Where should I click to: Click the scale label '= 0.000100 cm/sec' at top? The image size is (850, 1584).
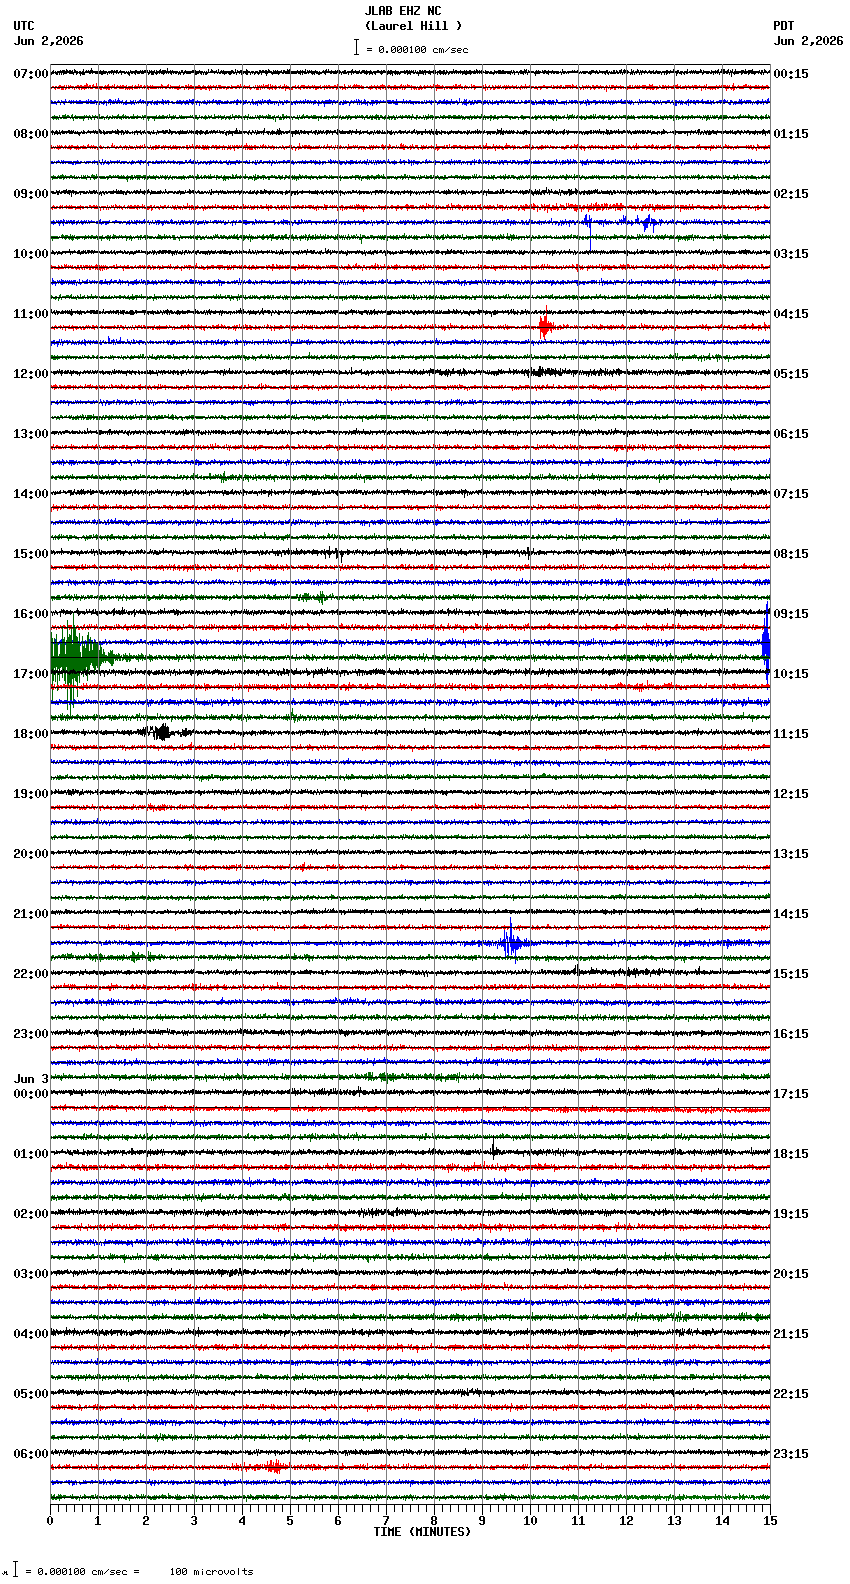(417, 49)
